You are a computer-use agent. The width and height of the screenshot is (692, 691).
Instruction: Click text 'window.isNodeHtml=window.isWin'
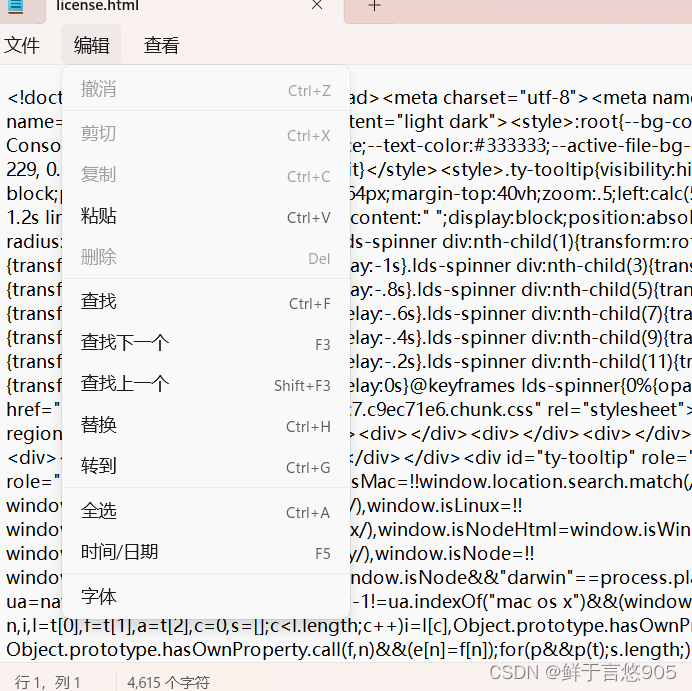535,530
